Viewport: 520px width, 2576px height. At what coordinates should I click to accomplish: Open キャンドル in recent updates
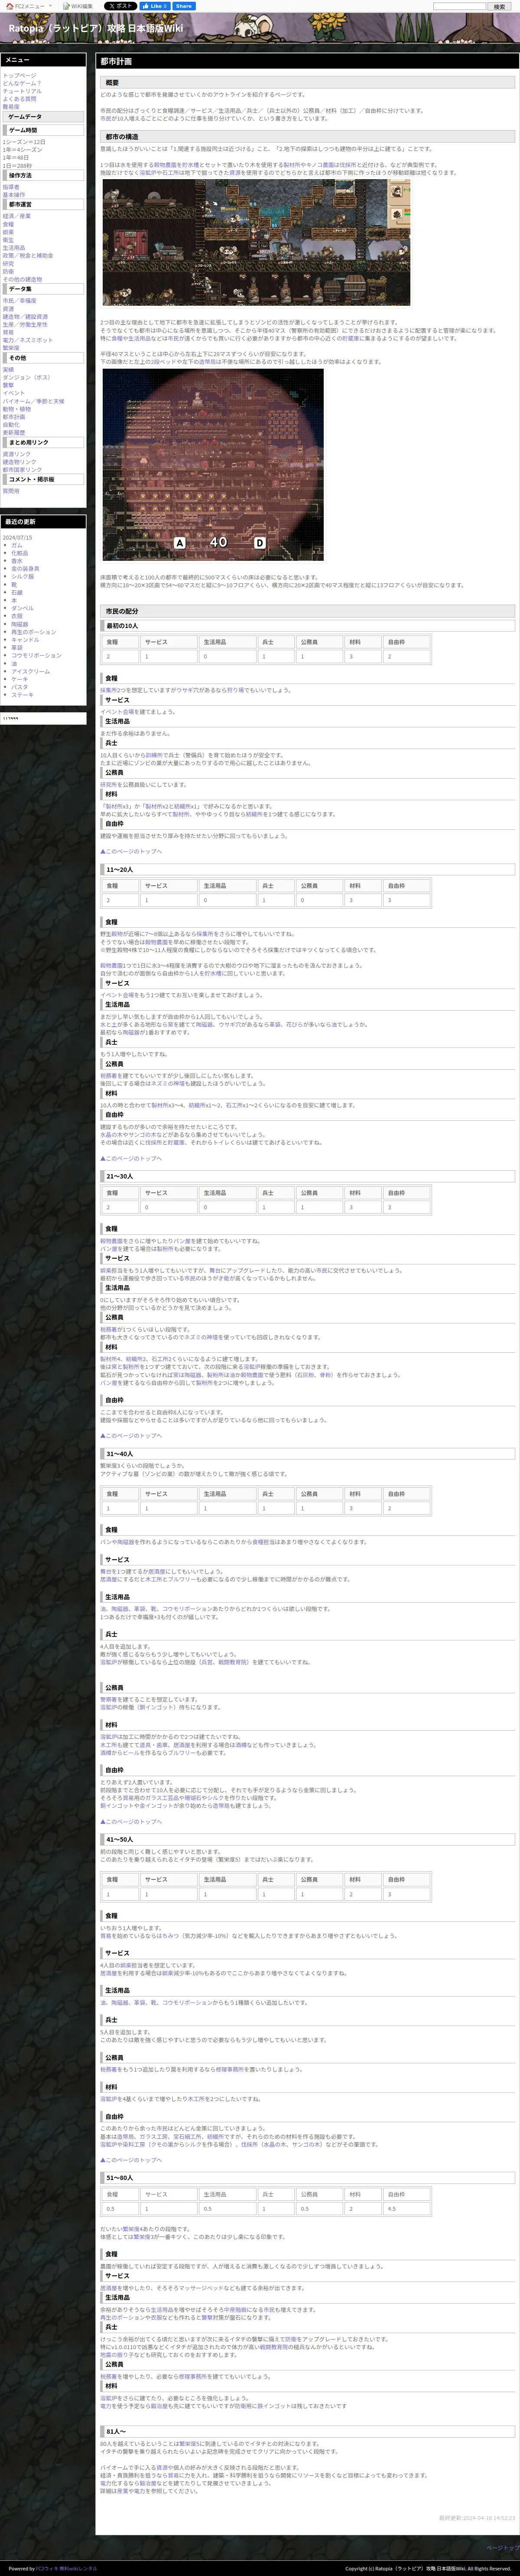[x=25, y=640]
